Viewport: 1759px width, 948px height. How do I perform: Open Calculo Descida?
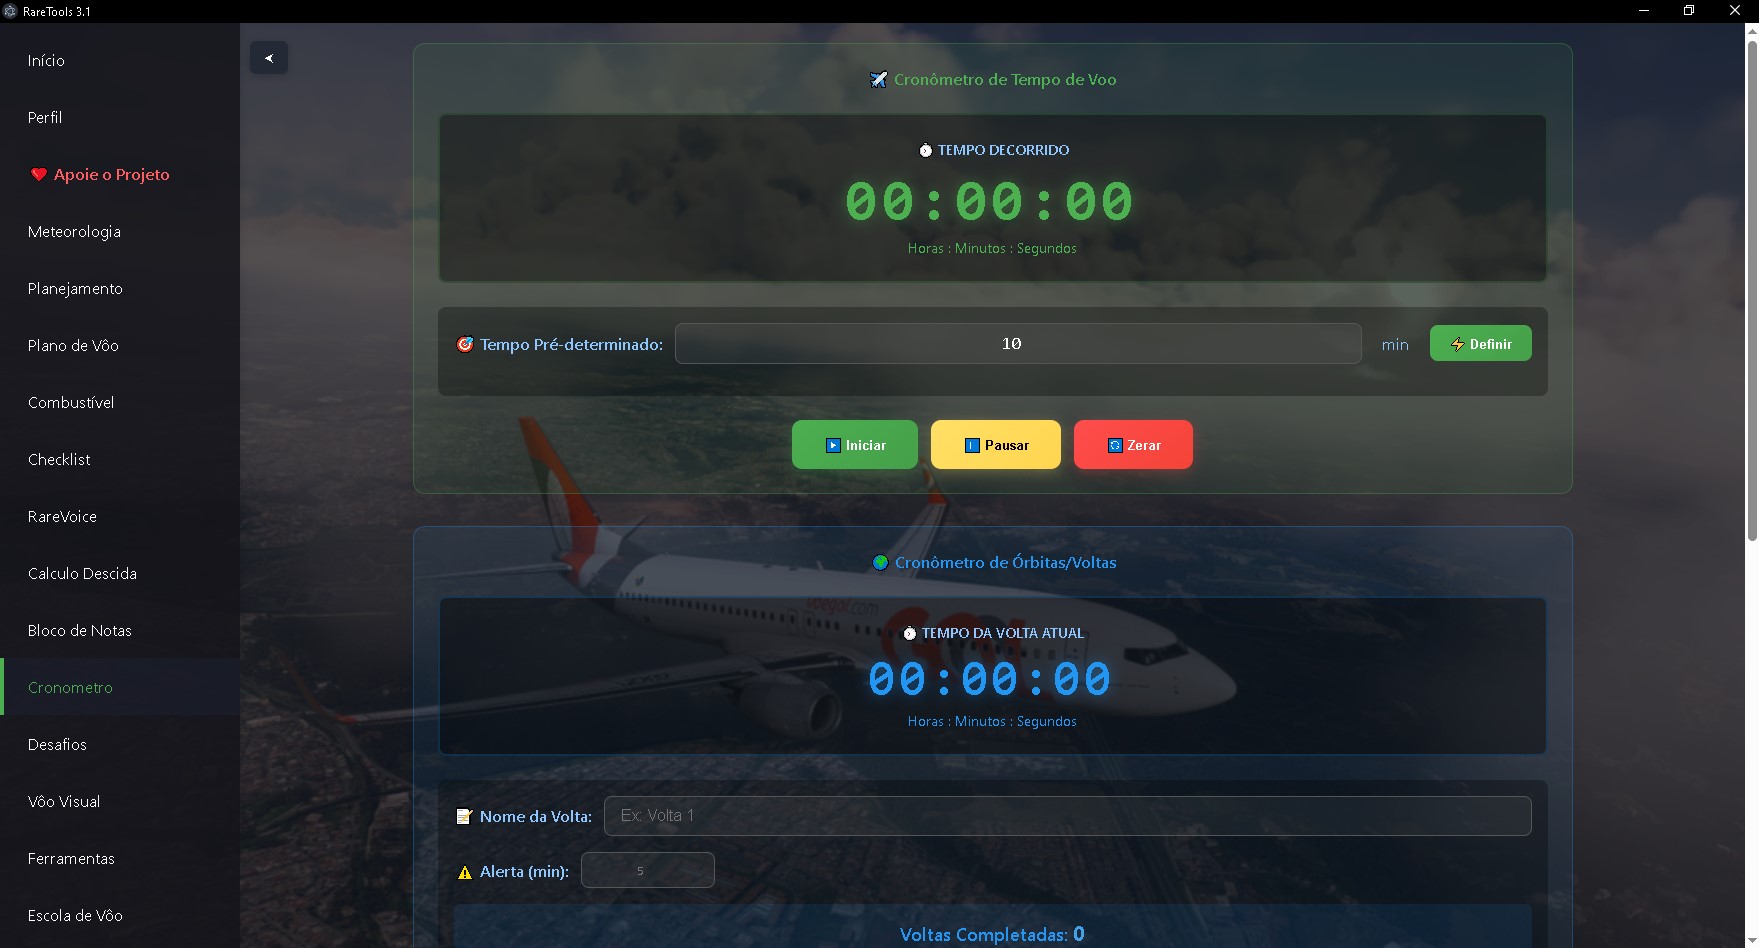[120, 574]
